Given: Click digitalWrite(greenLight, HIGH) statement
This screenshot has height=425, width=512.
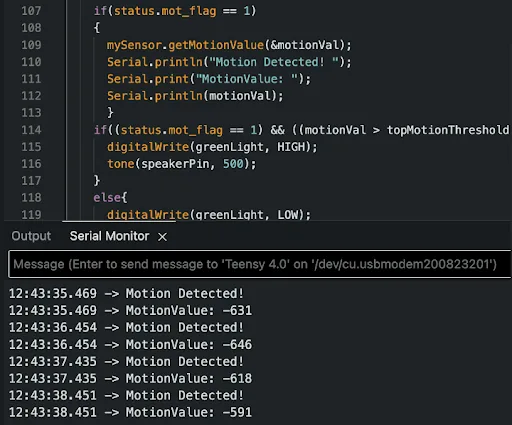Looking at the screenshot, I should coord(212,147).
